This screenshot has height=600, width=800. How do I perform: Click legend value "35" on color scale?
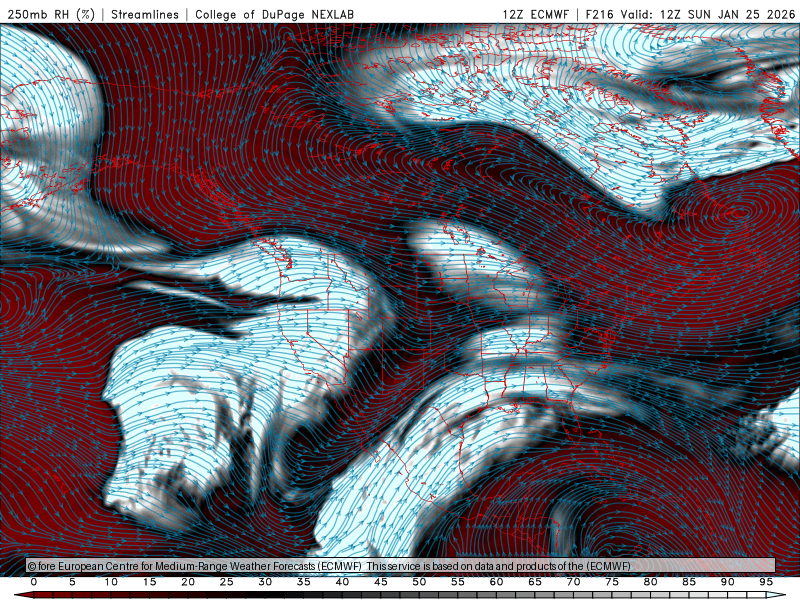tap(304, 582)
